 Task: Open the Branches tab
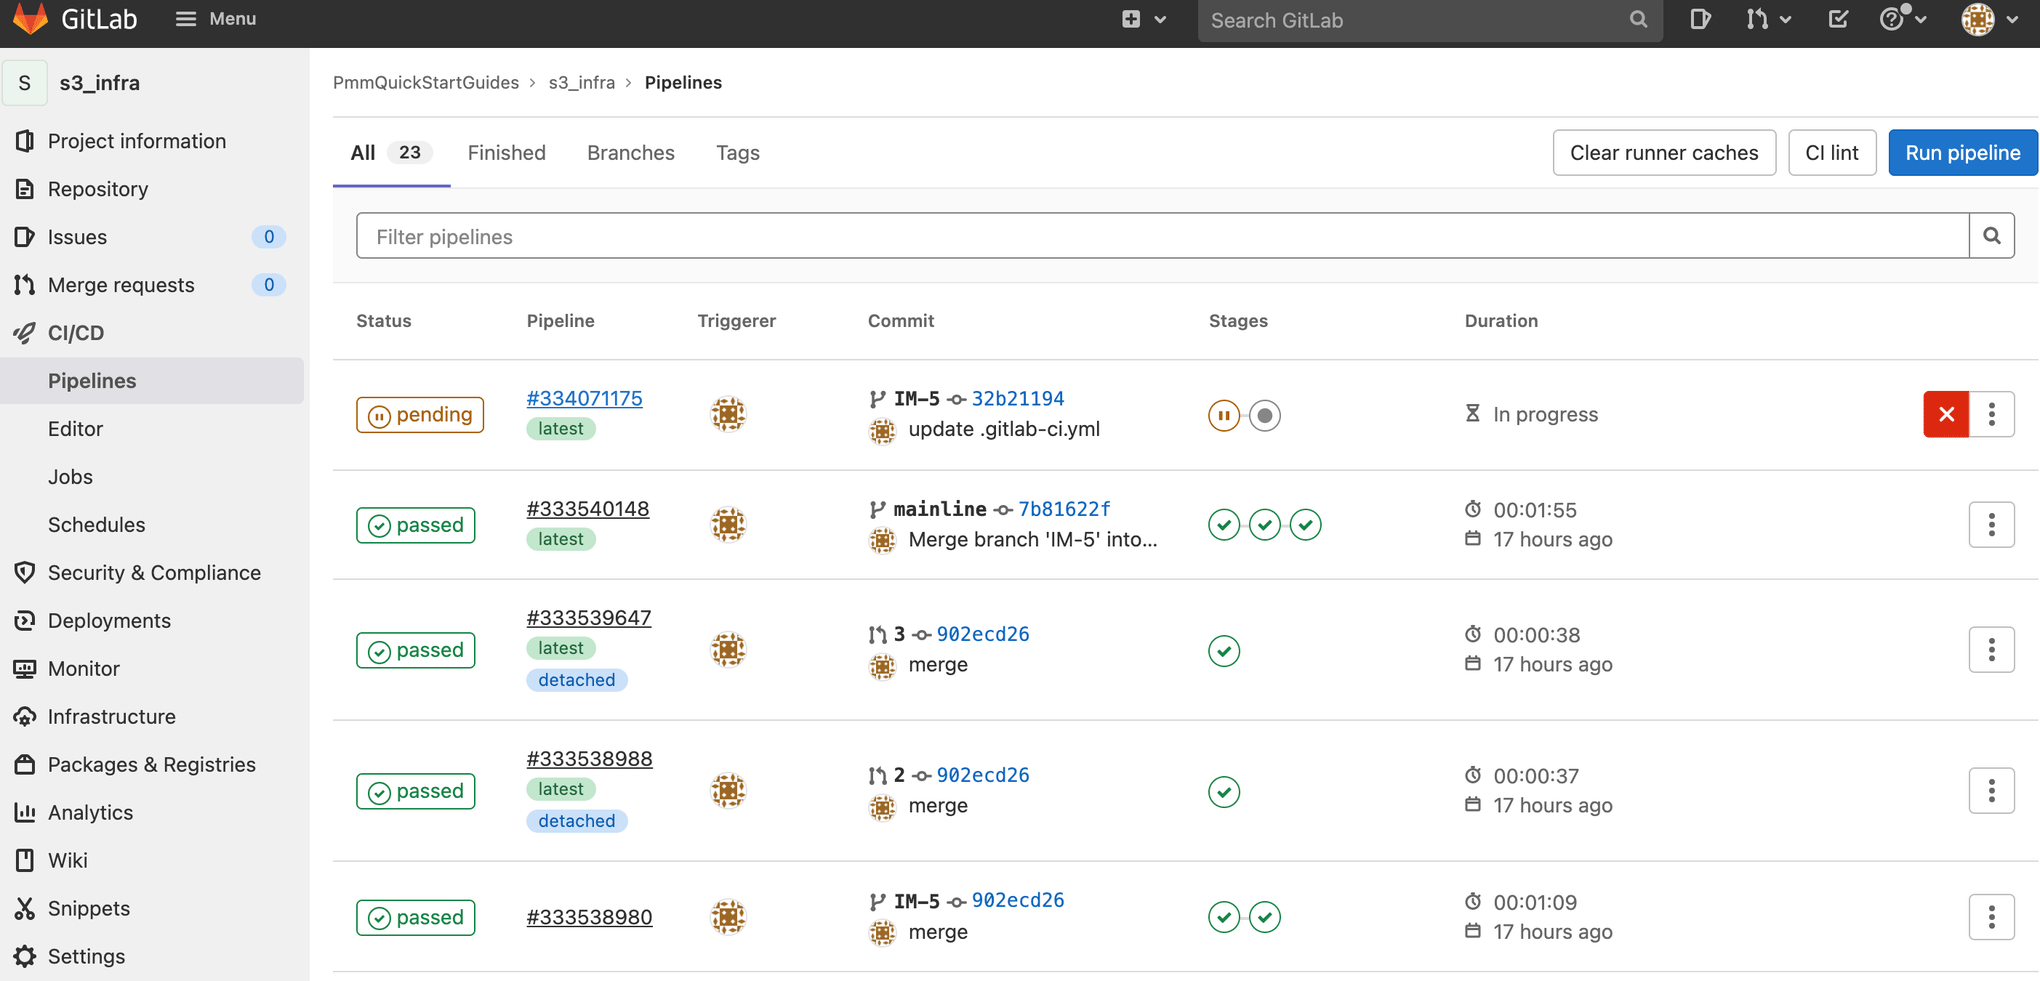coord(630,152)
